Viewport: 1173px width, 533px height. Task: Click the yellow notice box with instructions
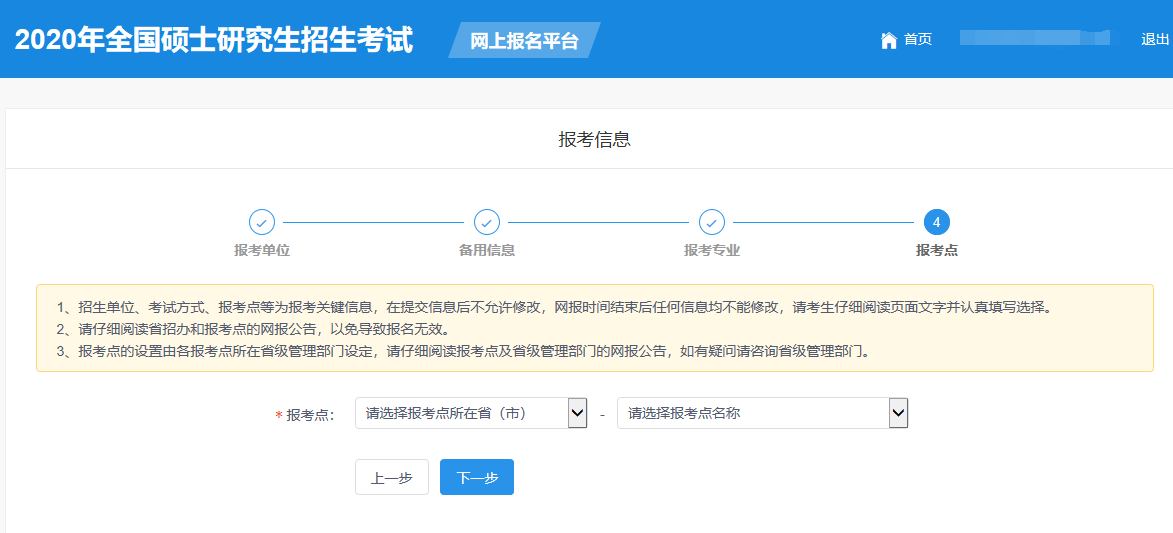(594, 329)
